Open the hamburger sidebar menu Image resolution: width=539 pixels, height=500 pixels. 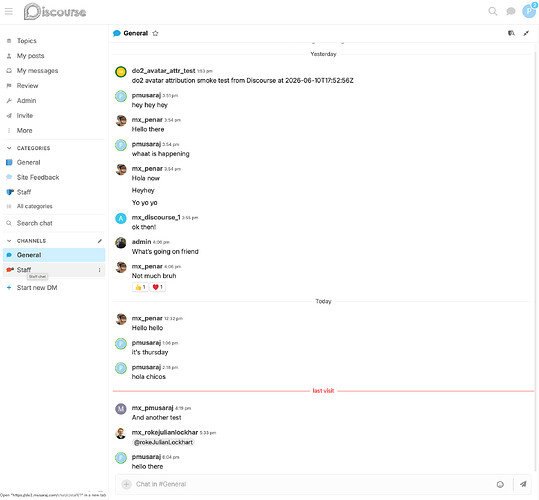(9, 11)
